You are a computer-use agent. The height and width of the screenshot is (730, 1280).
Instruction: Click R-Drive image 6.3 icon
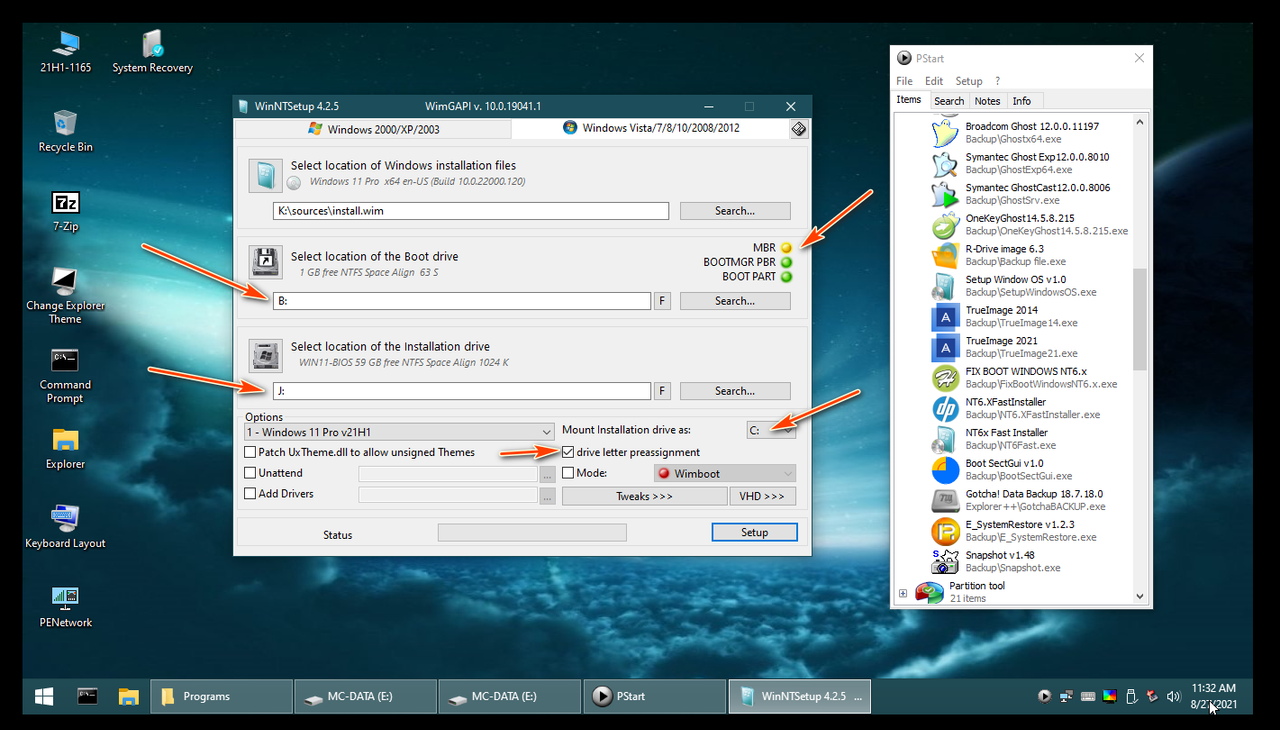click(x=945, y=255)
